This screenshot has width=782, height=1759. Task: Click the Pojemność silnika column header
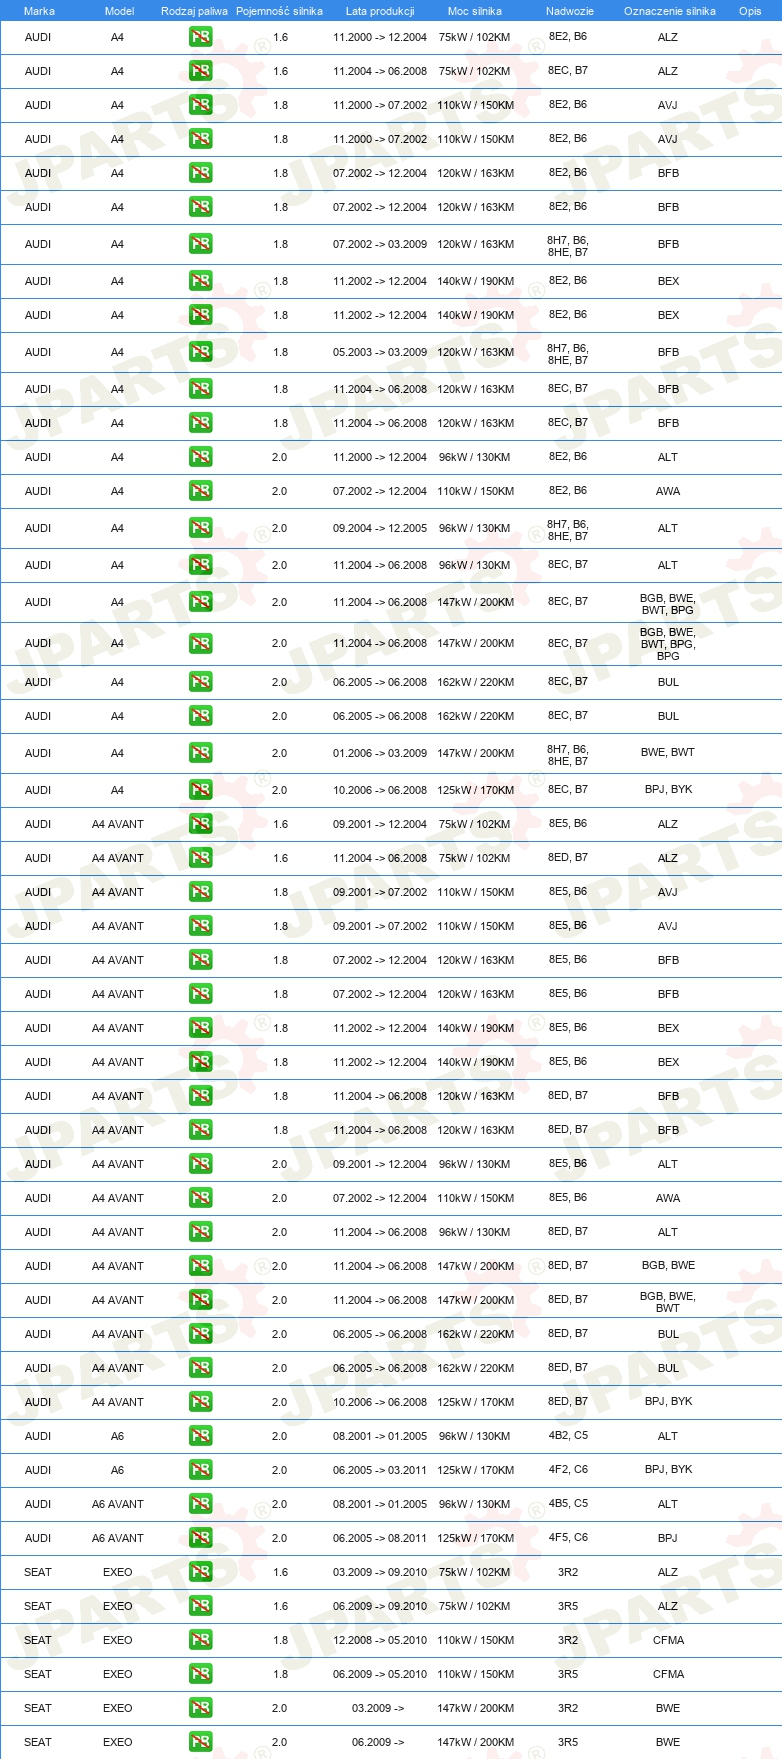pos(279,11)
